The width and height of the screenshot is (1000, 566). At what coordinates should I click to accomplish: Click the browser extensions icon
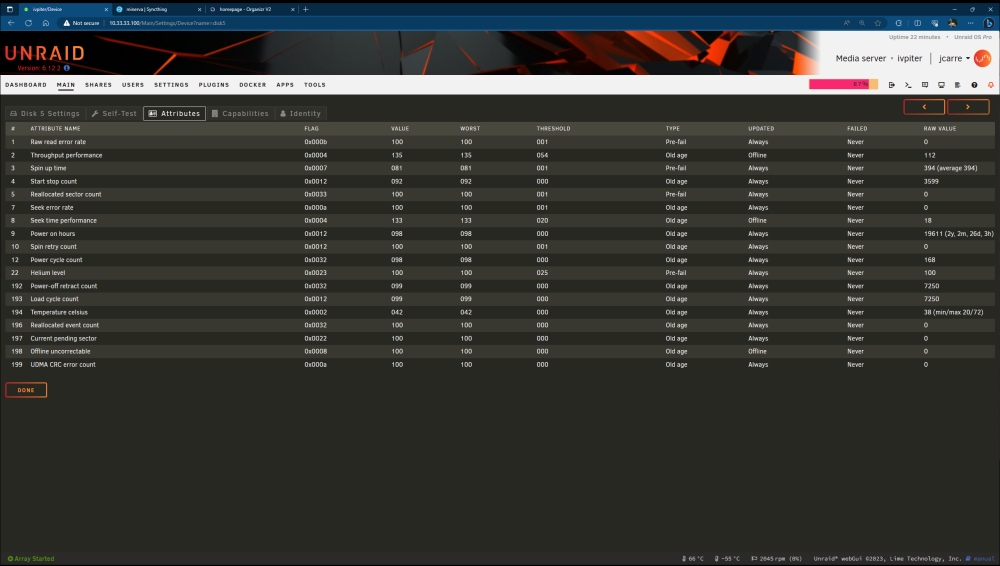click(899, 23)
